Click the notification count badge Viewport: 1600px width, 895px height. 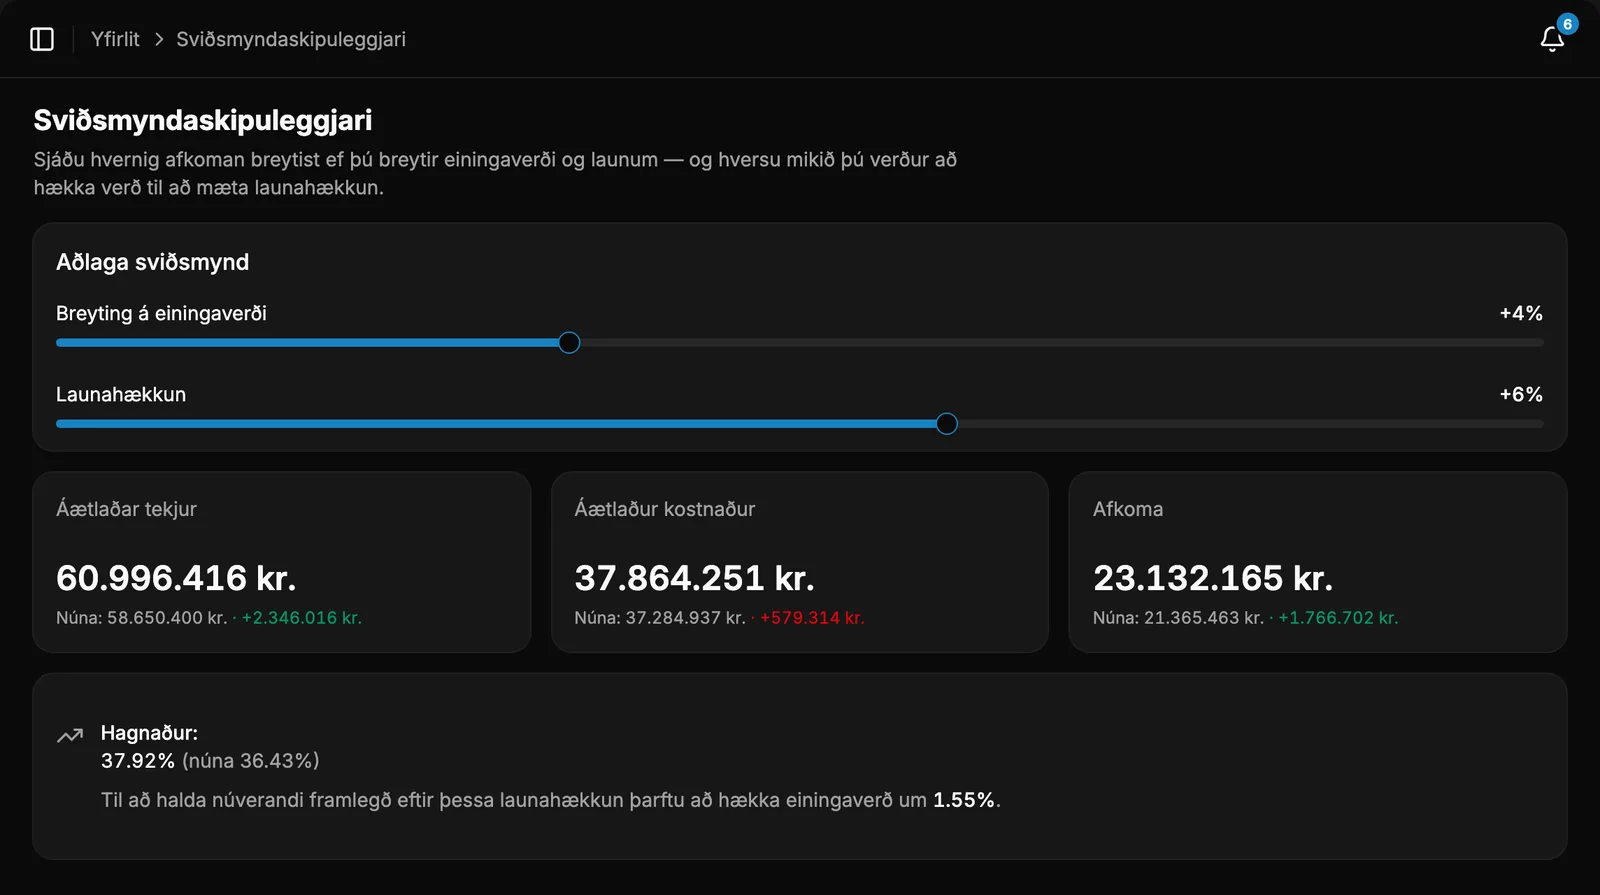pos(1567,24)
